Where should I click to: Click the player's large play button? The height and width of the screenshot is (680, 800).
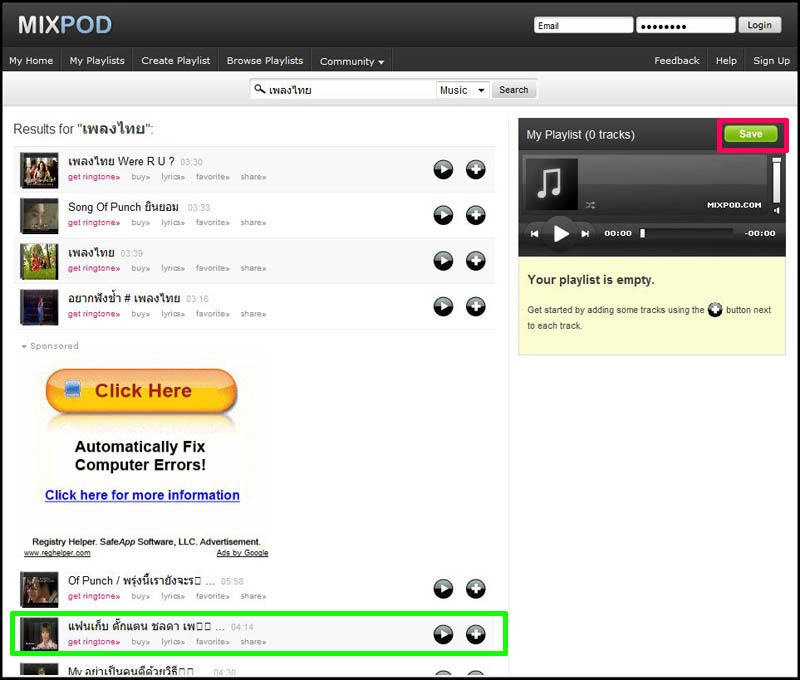560,234
